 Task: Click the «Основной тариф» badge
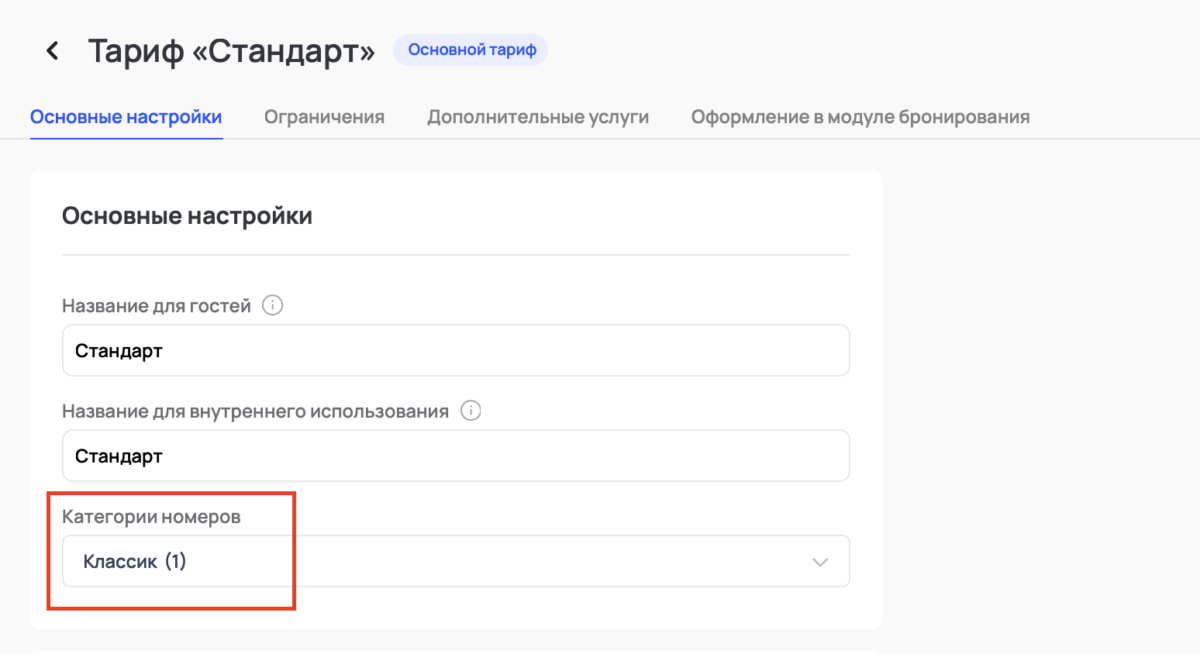[470, 49]
